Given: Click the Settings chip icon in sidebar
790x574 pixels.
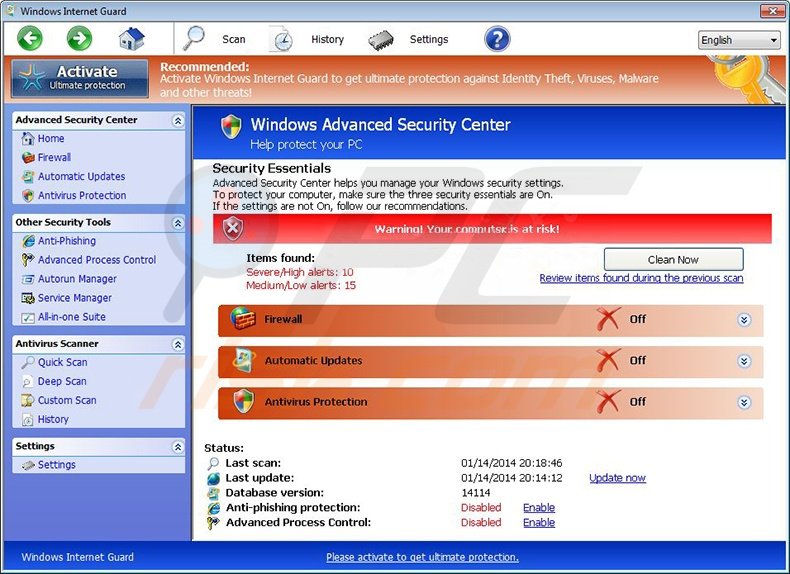Looking at the screenshot, I should click(x=28, y=465).
